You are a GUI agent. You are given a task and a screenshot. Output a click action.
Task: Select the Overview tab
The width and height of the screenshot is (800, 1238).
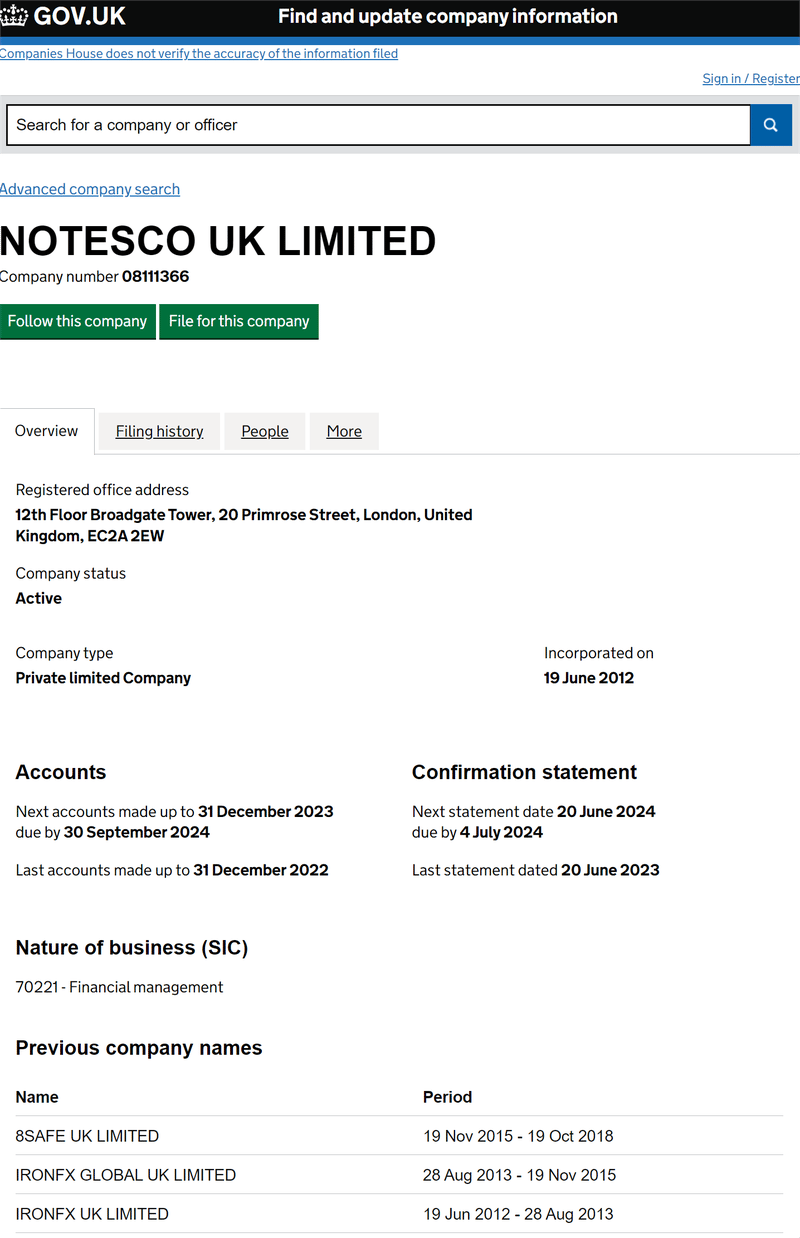coord(46,431)
